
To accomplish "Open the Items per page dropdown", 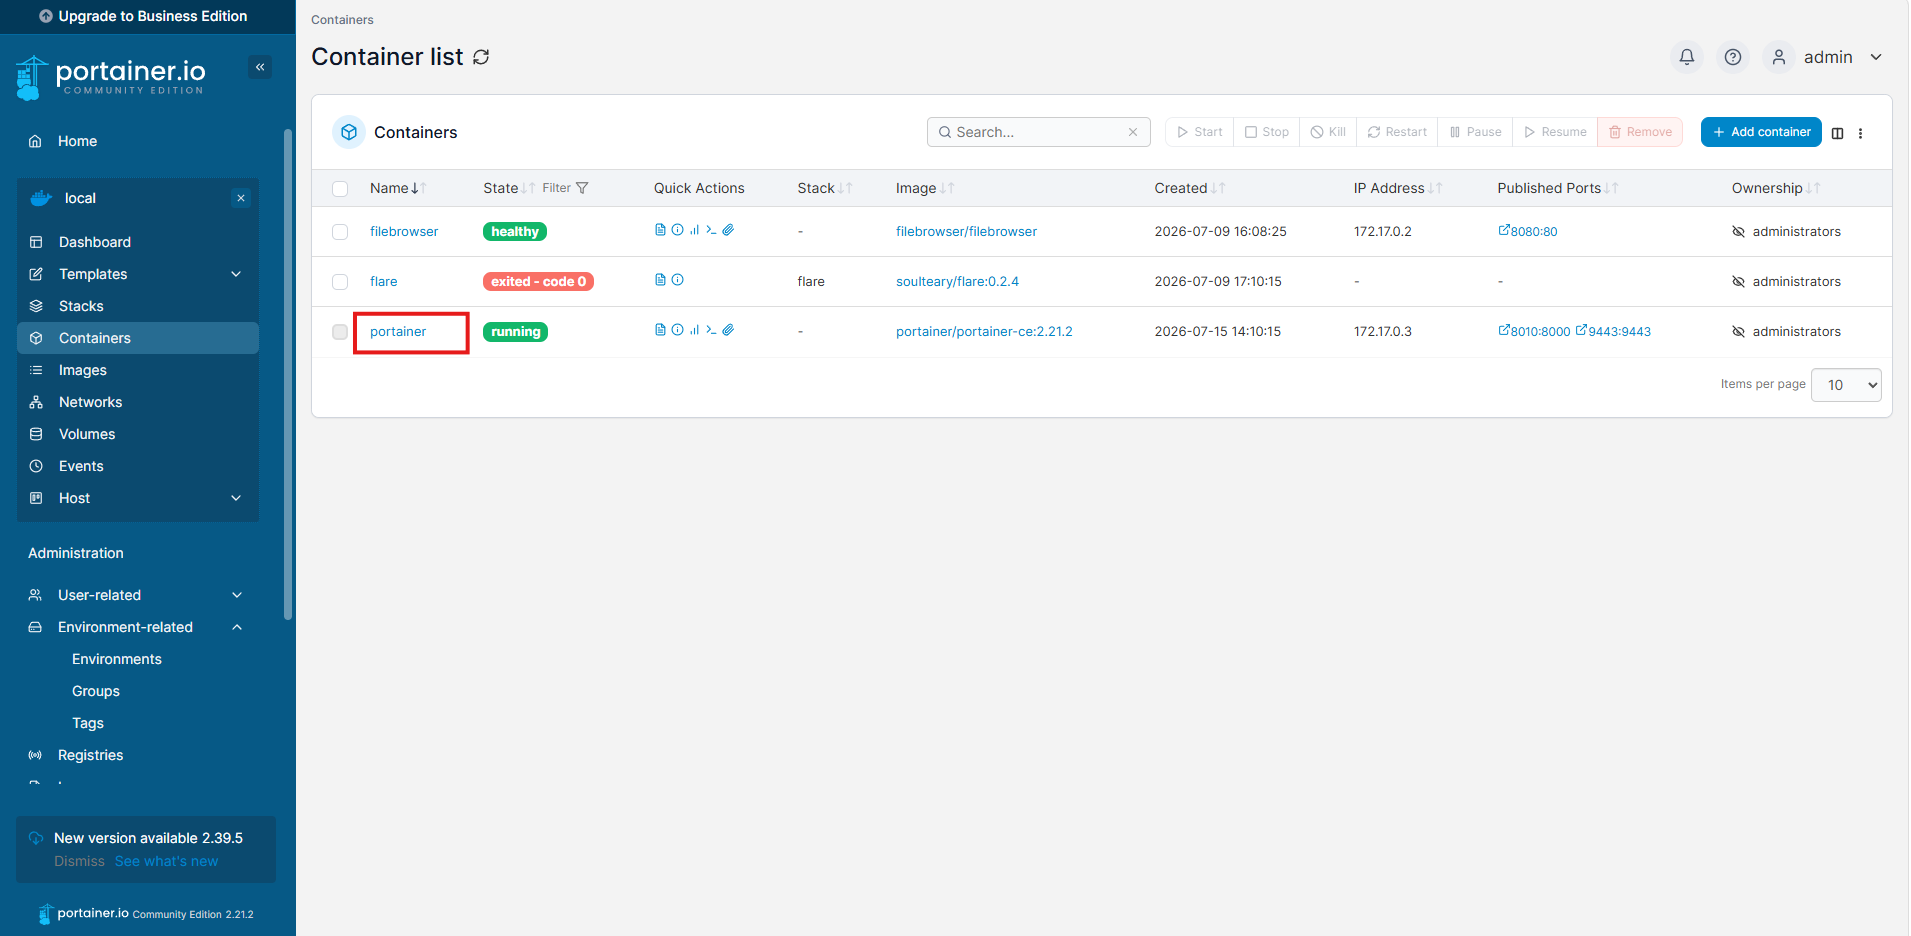I will [x=1846, y=385].
